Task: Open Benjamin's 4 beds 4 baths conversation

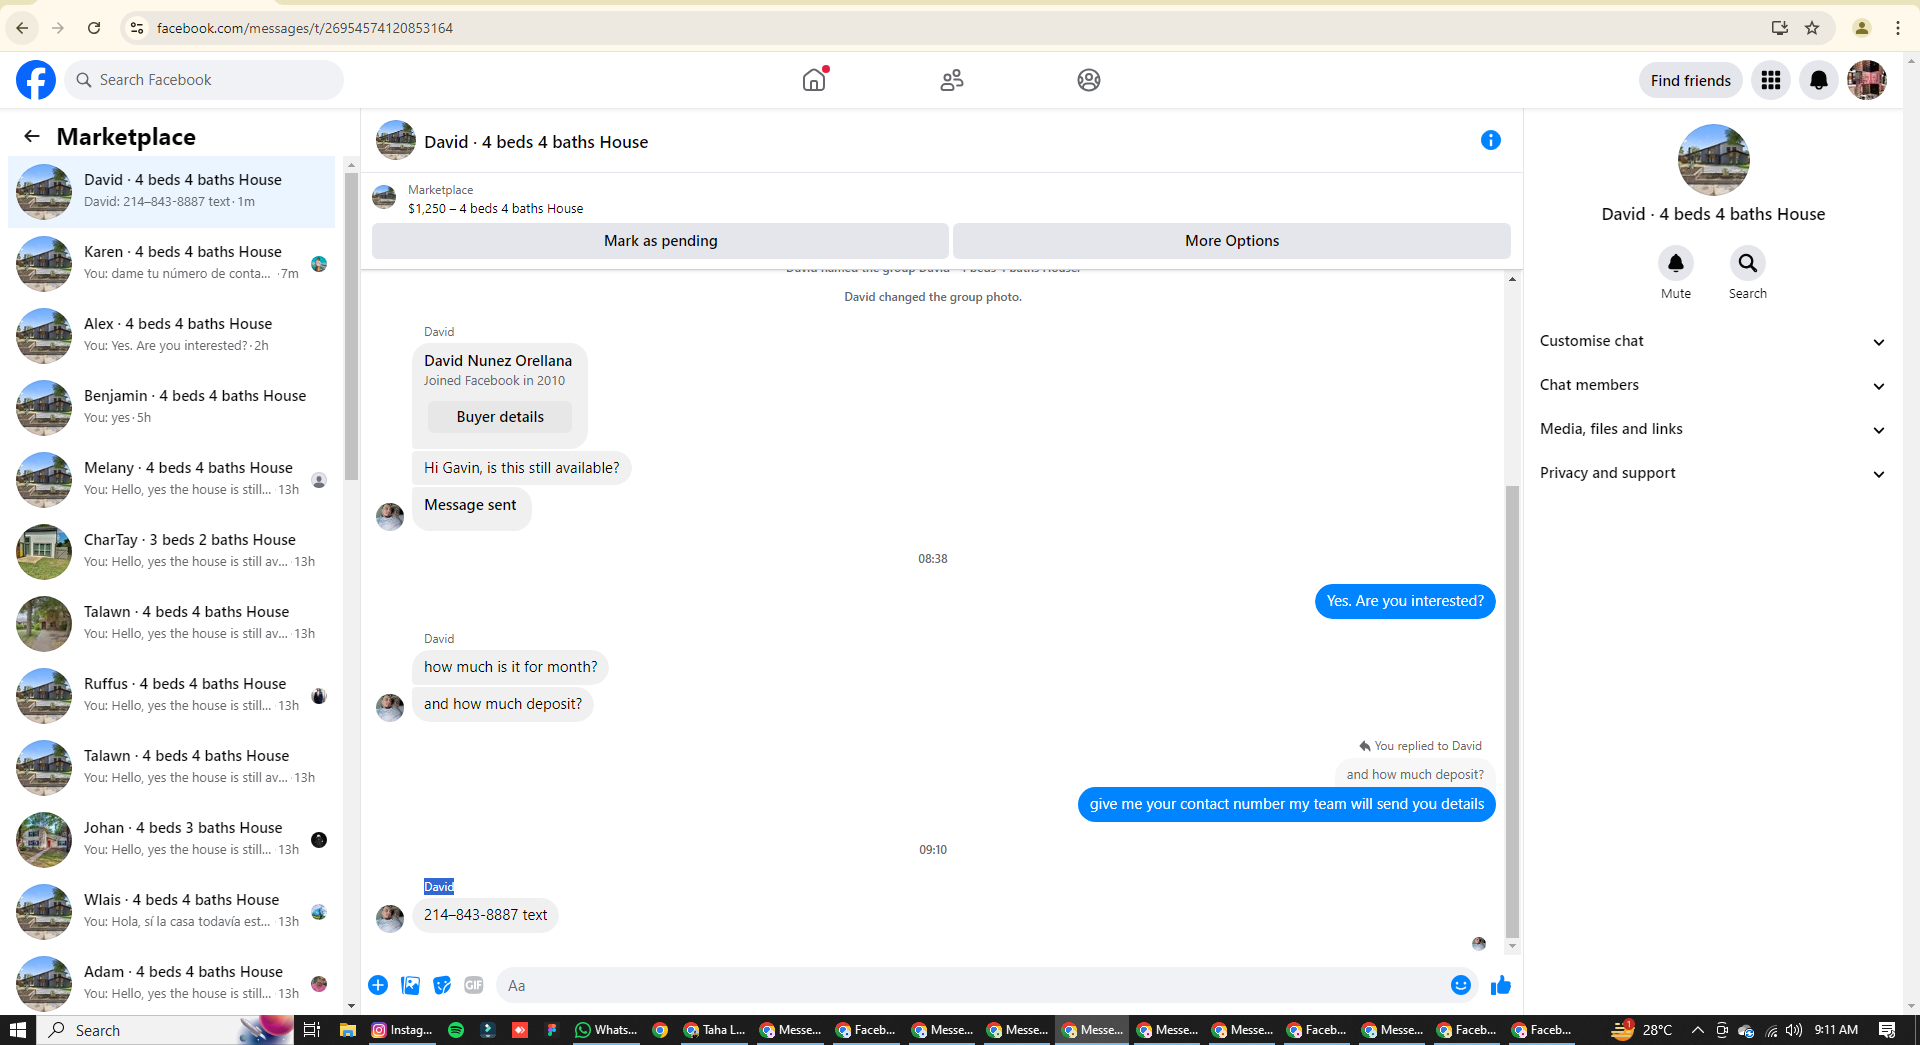Action: 172,407
